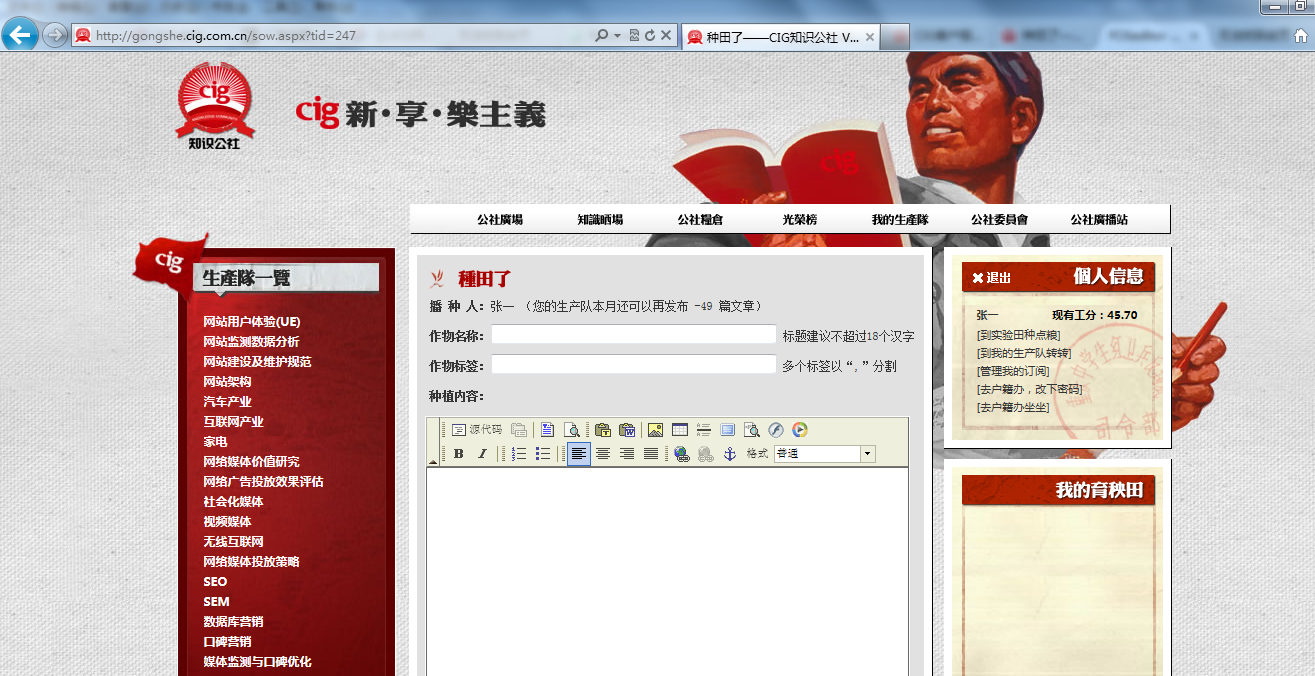Click the paste as plain text icon
Screen dimensions: 1315x676
[x=603, y=430]
